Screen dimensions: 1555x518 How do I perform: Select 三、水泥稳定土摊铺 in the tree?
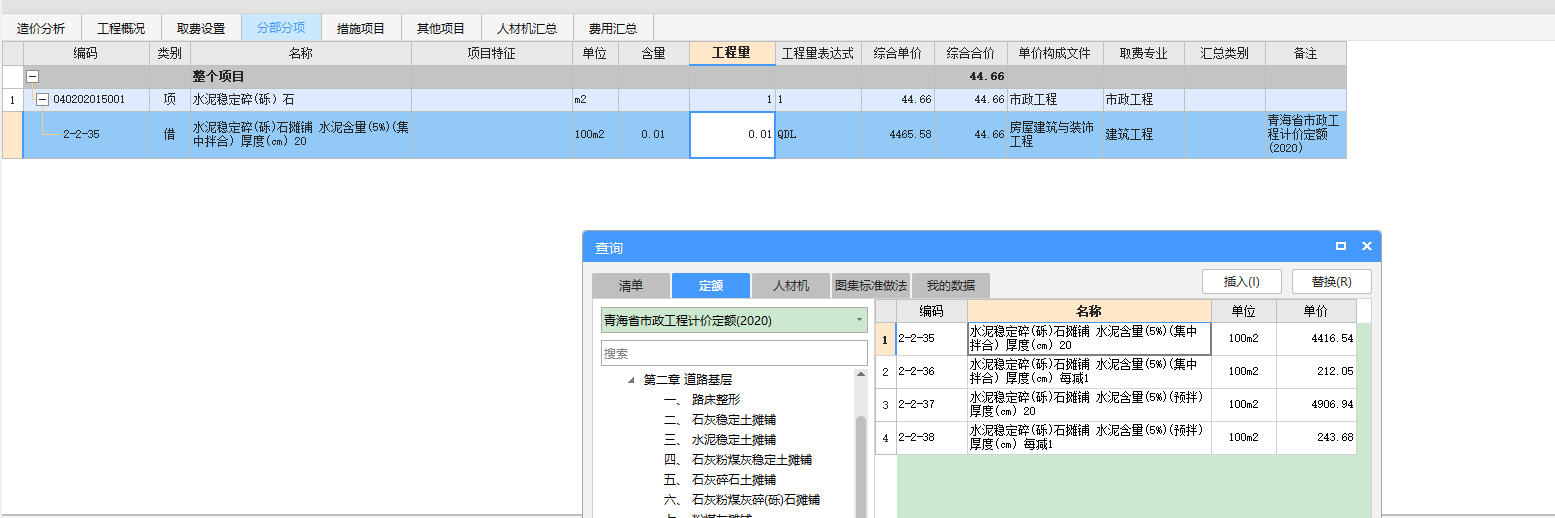[719, 440]
